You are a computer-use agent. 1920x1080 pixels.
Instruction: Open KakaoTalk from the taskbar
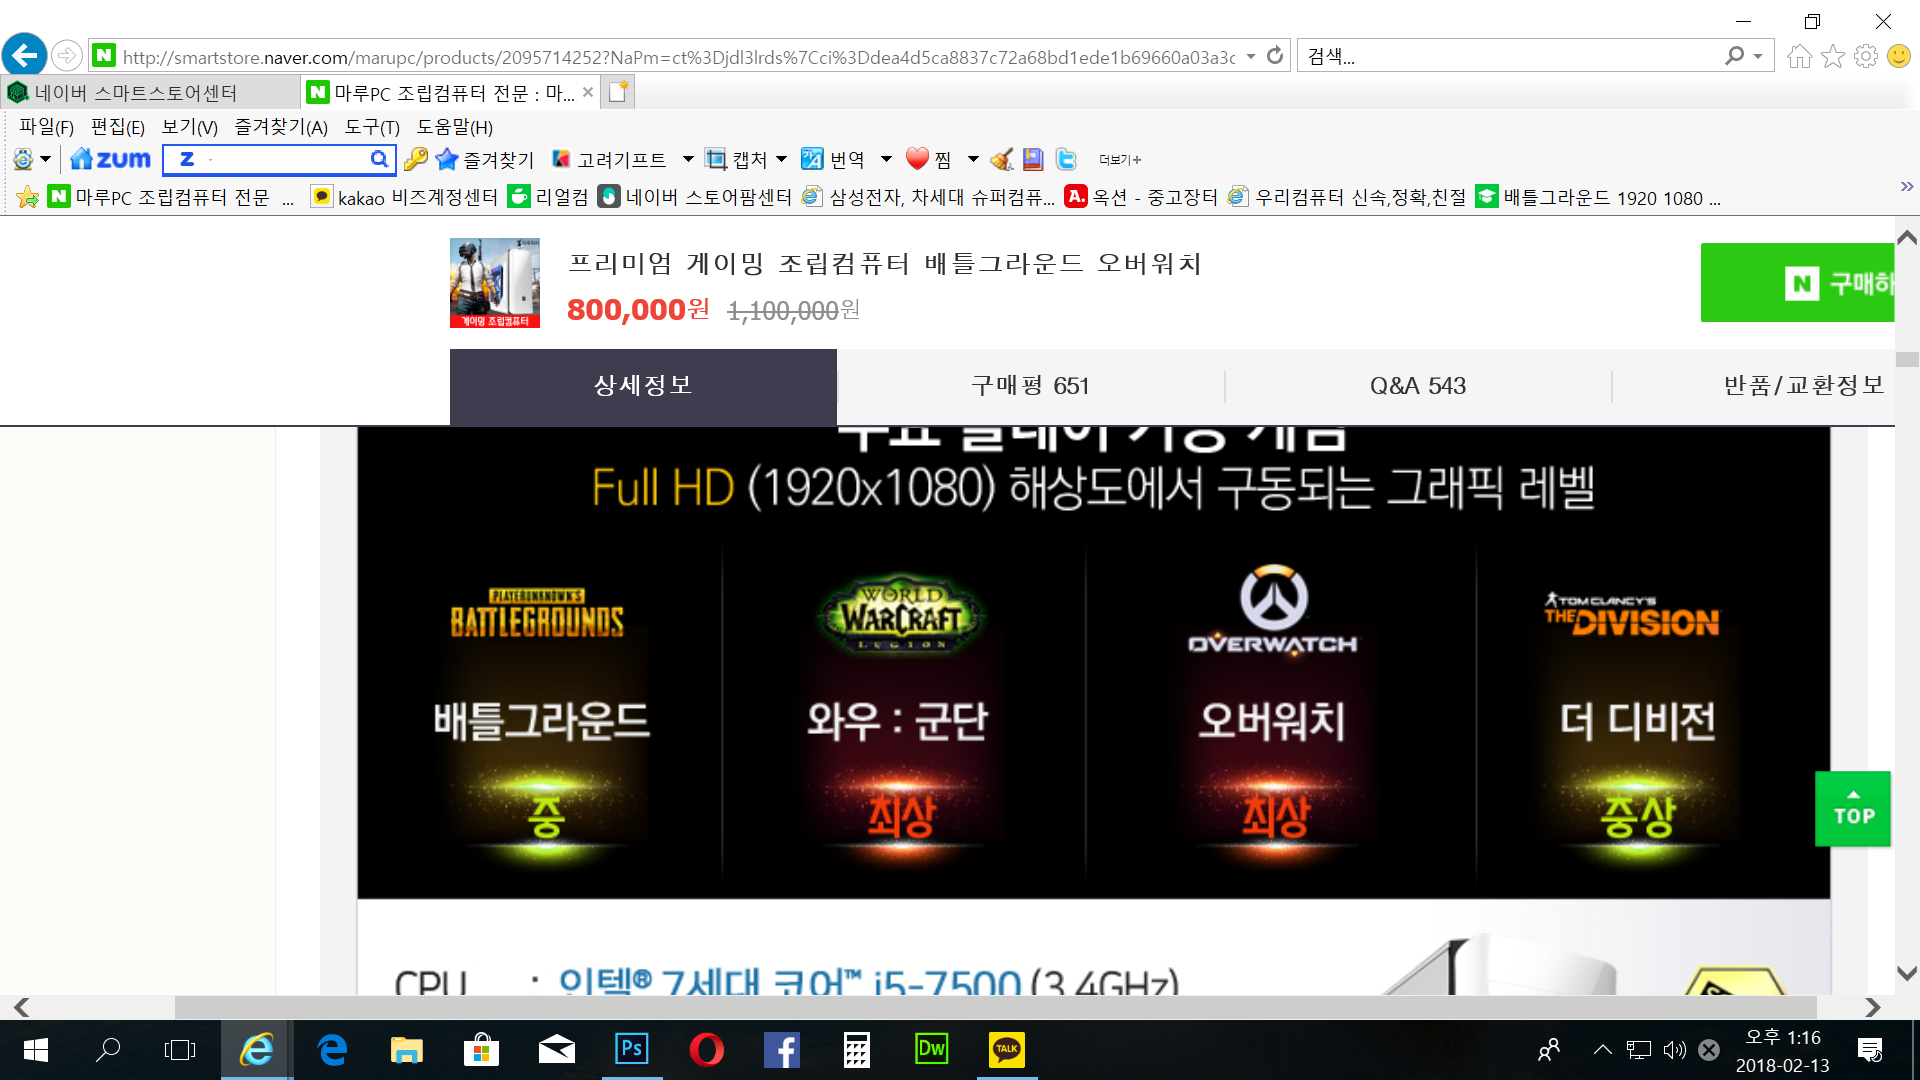pos(1007,1049)
